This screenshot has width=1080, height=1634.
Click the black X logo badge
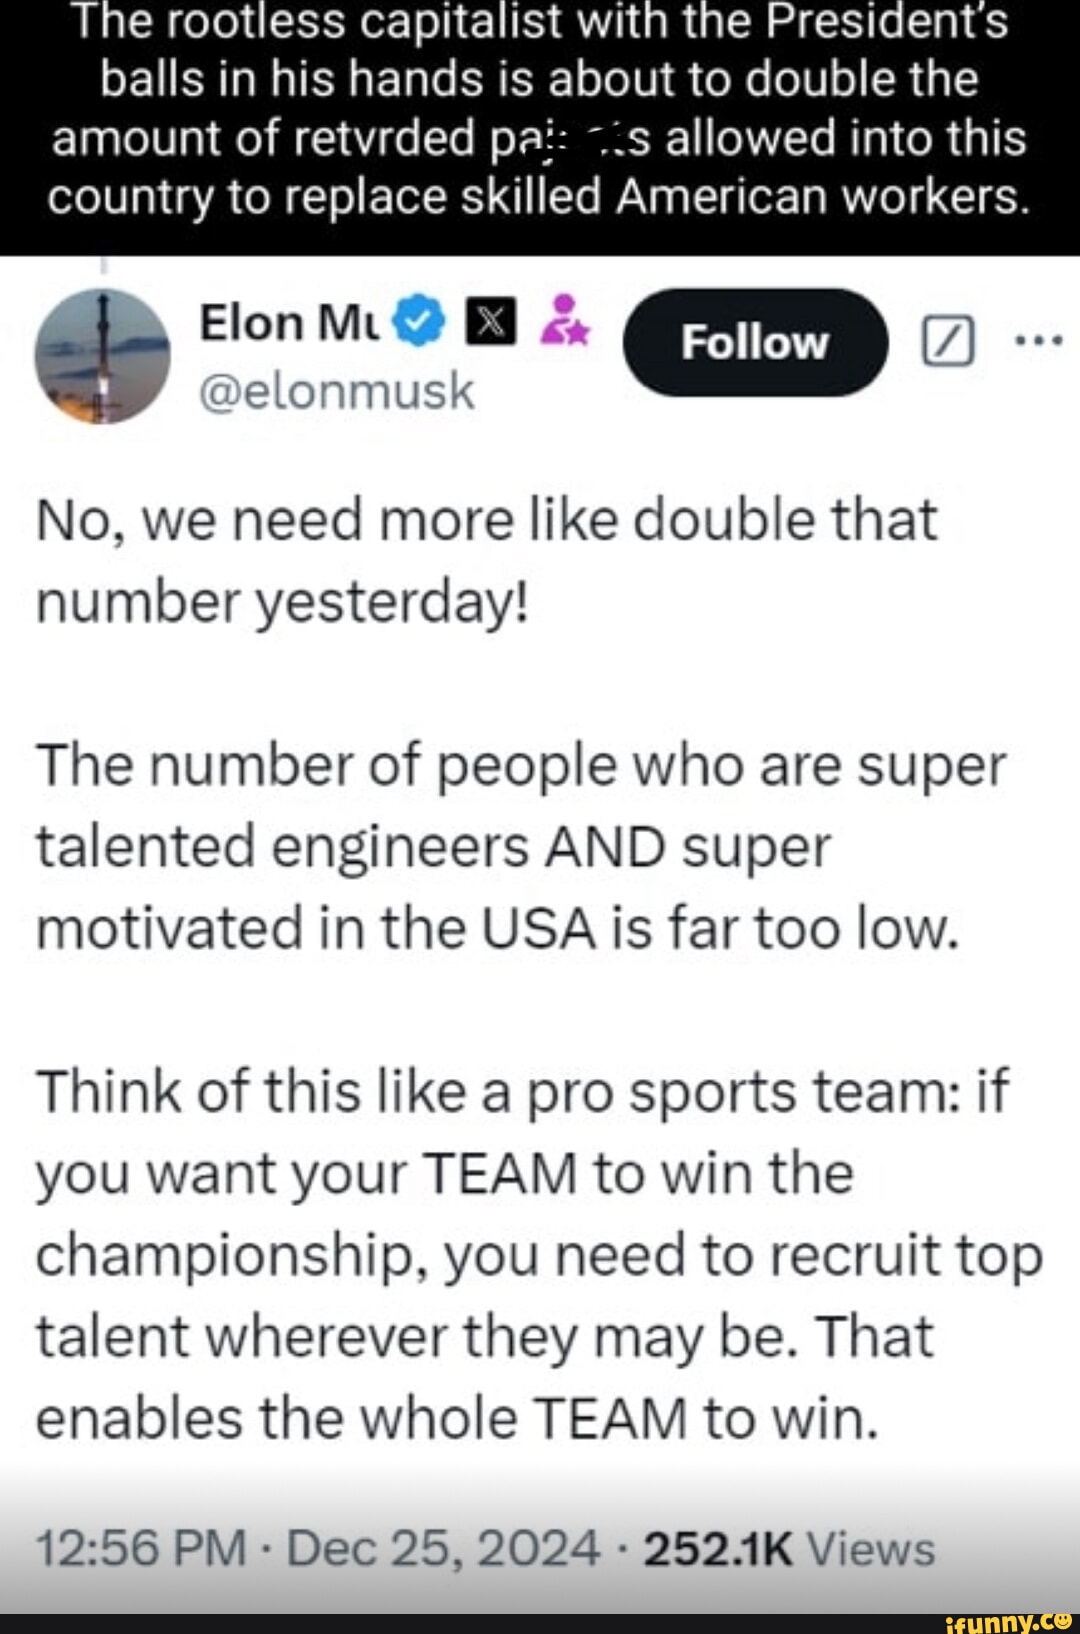click(491, 321)
